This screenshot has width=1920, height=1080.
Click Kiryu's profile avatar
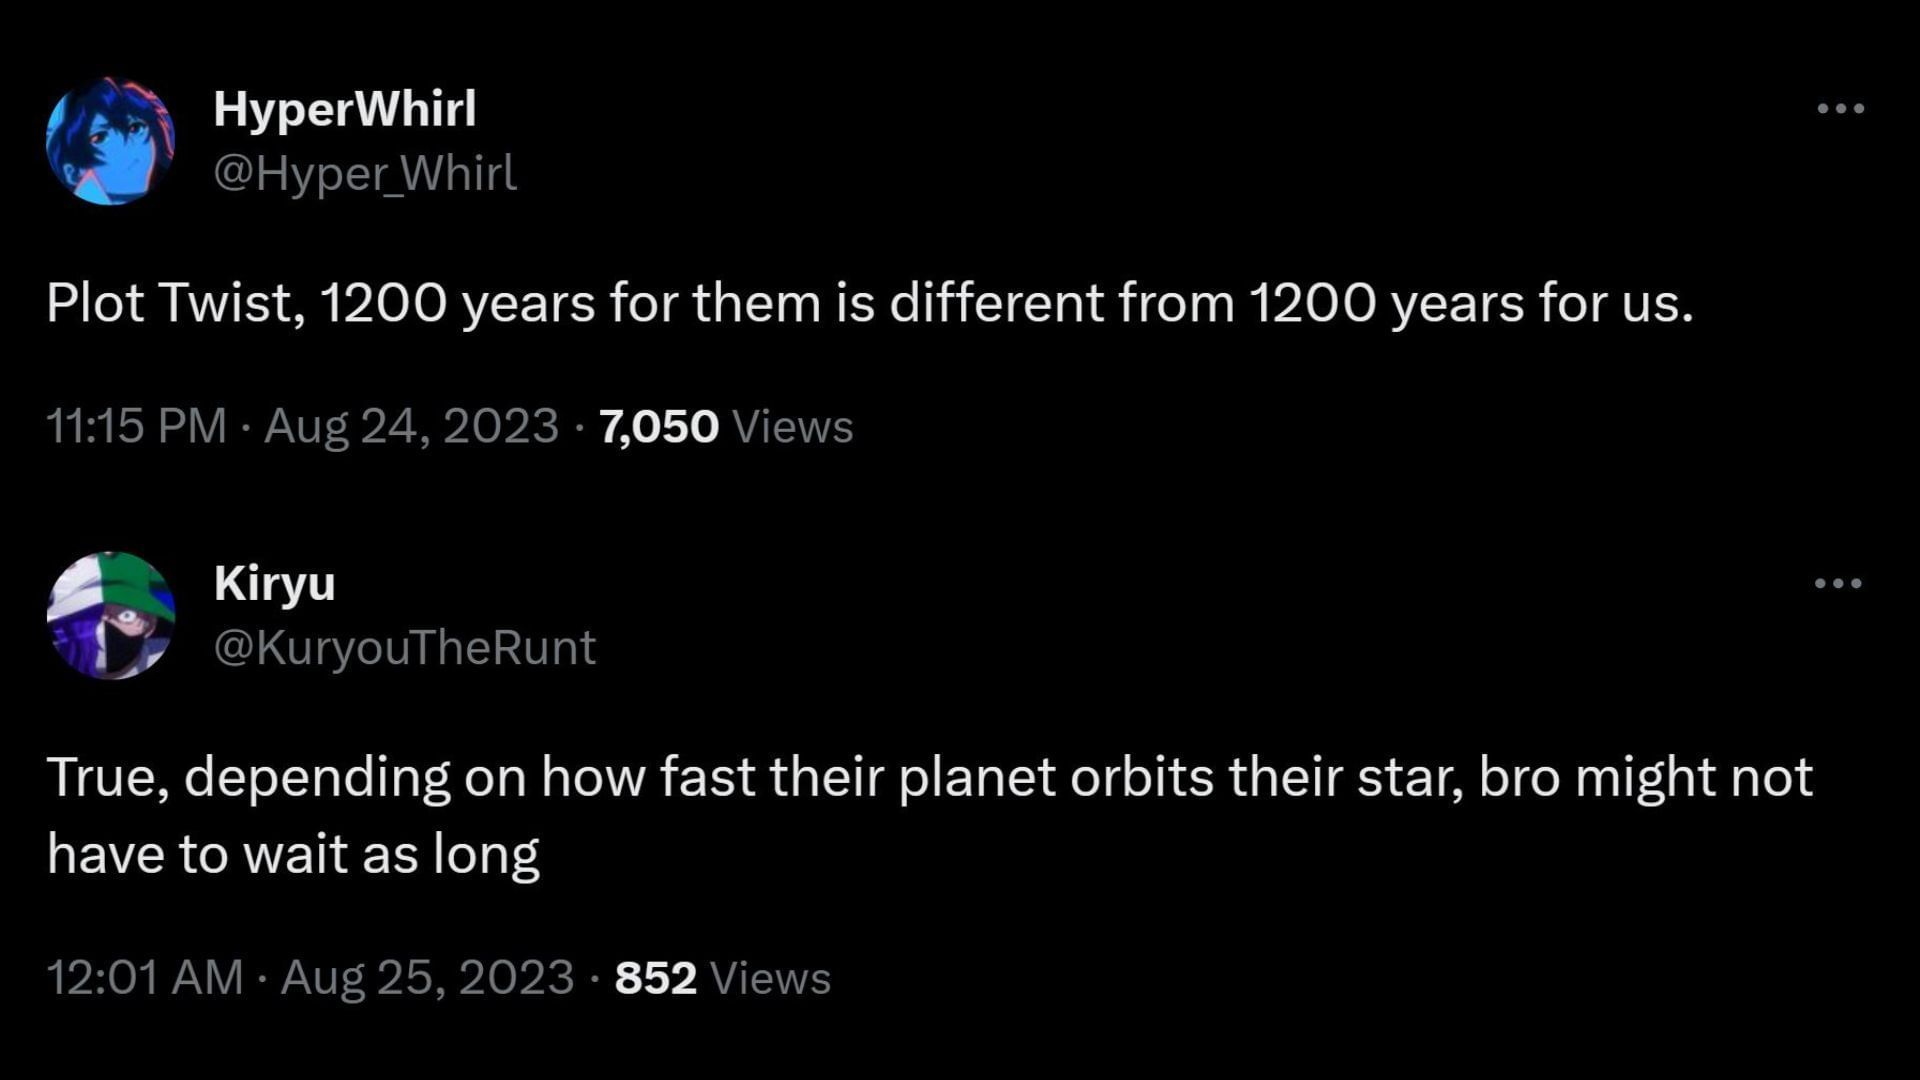(110, 615)
